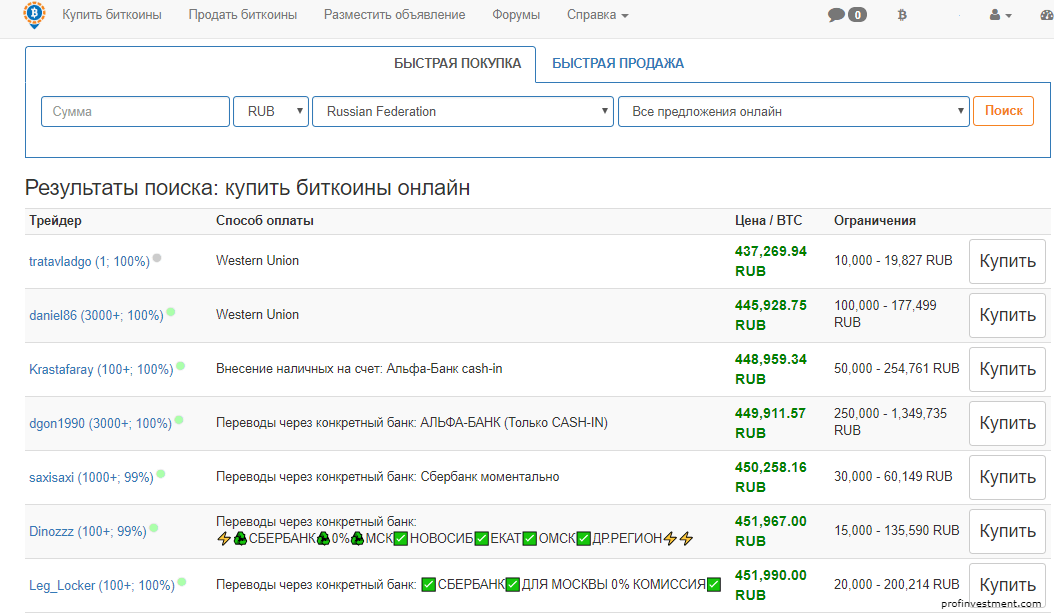Screen dimensions: 1054x613
Task: Click Купить for the Dinozzz offer
Action: (1007, 531)
